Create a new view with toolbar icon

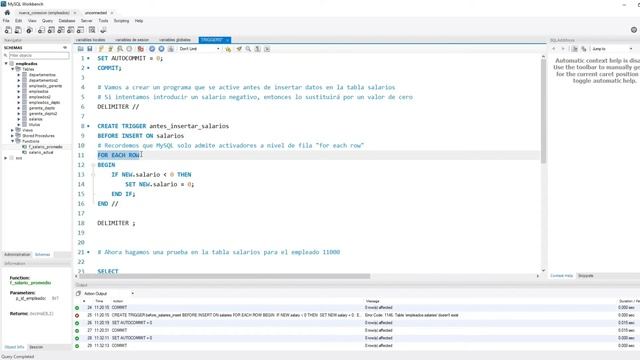click(x=61, y=30)
